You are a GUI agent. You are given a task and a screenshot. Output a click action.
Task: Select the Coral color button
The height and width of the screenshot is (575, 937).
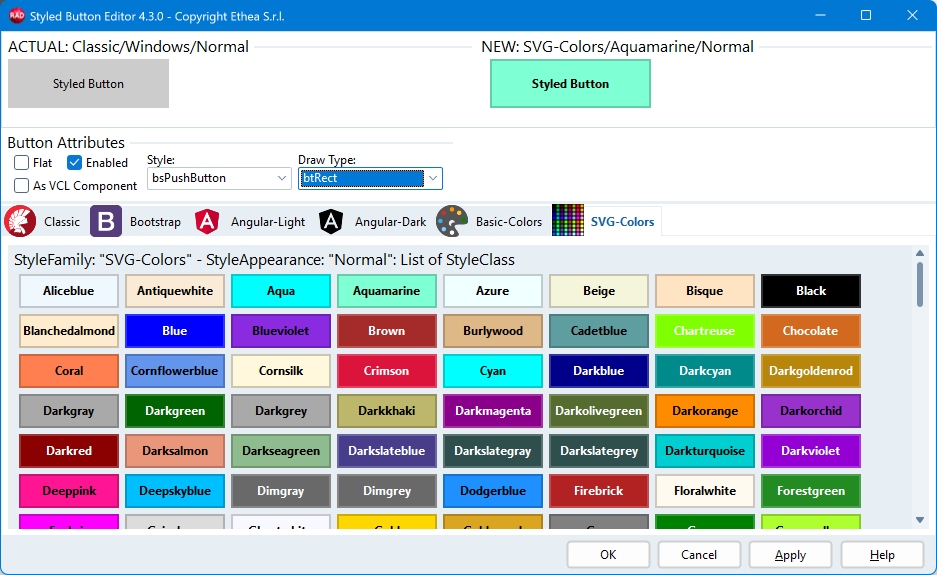pos(69,371)
